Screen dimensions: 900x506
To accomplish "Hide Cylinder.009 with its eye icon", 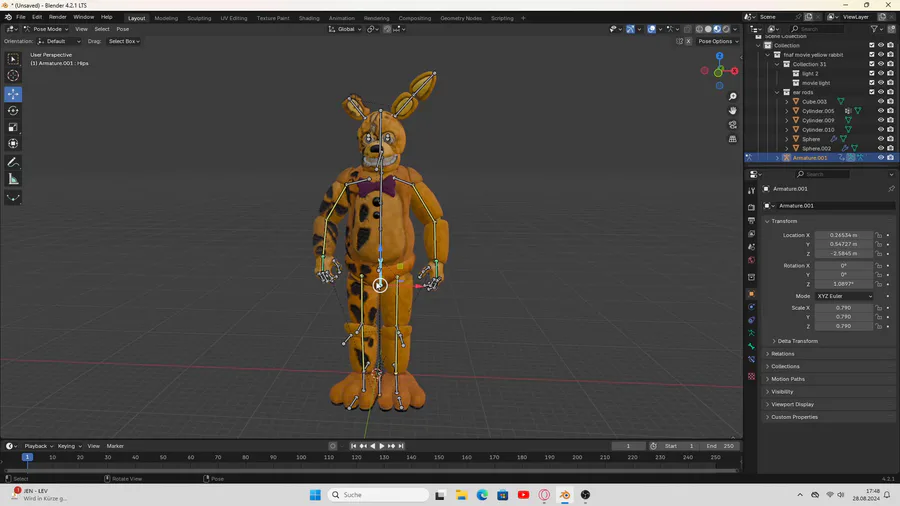I will (880, 120).
